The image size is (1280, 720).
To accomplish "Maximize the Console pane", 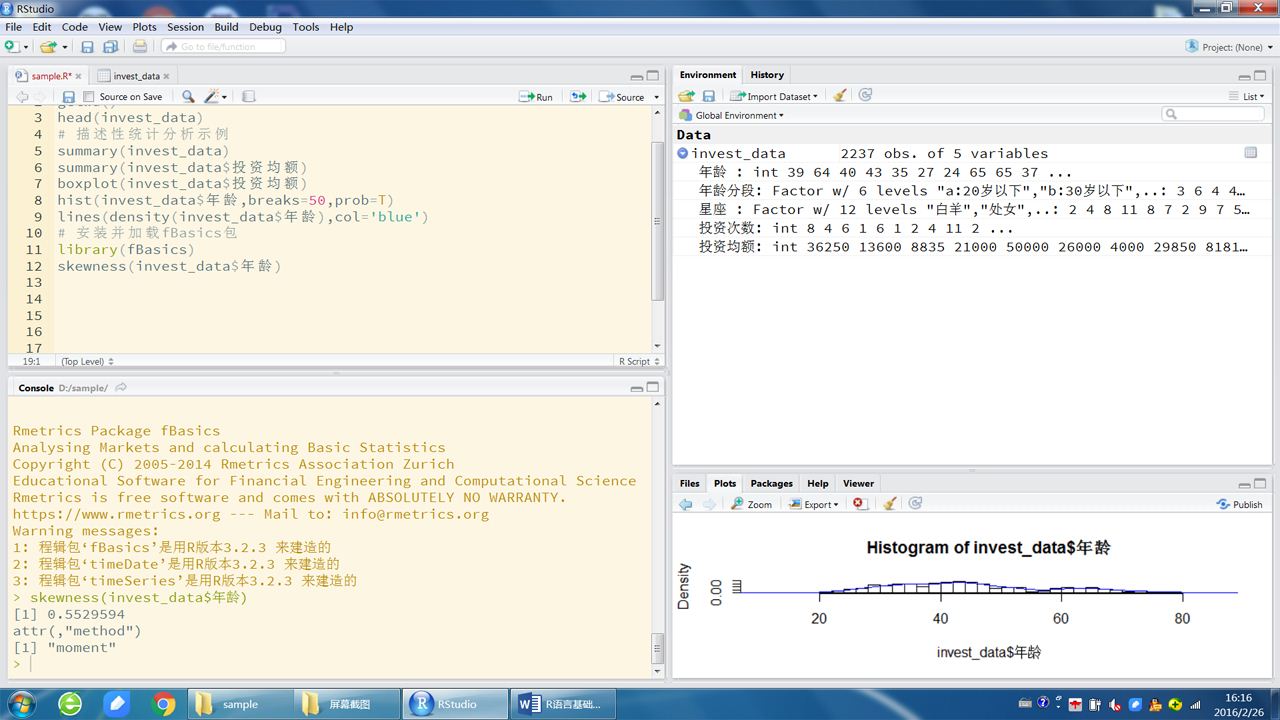I will coord(653,387).
